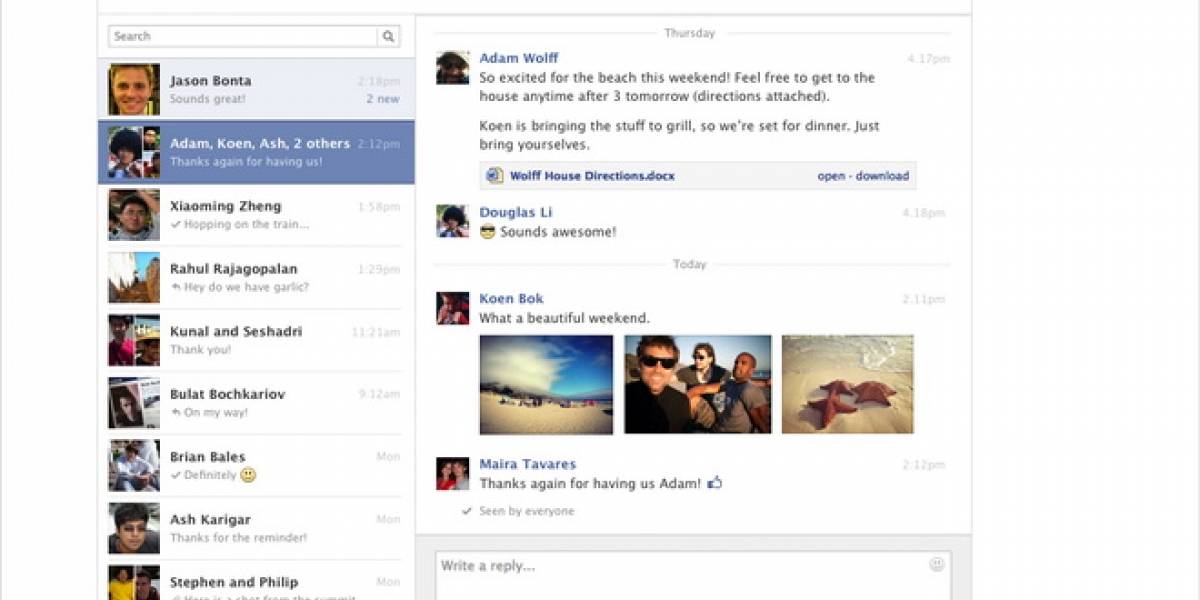This screenshot has height=600, width=1200.
Task: Click the checkmark icon in Xiaoming's row
Action: [x=176, y=225]
